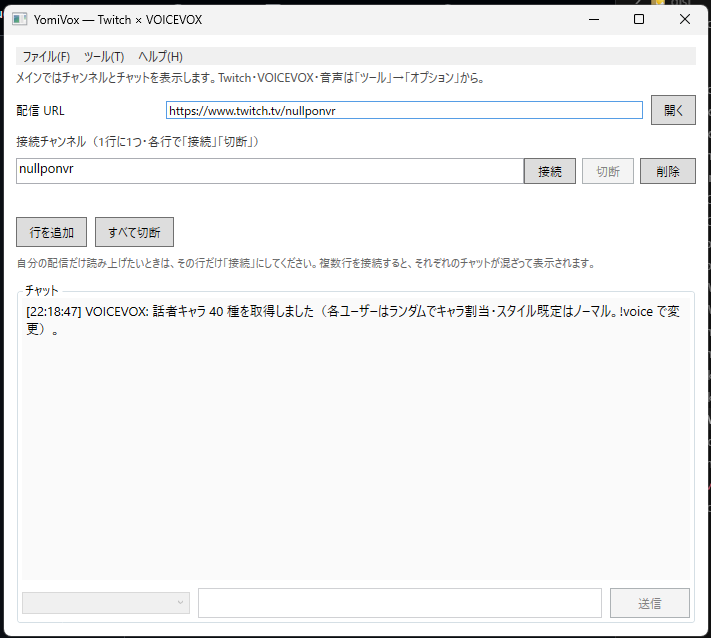
Task: Click the hint text mentioning ツール and オプション
Action: tap(250, 78)
